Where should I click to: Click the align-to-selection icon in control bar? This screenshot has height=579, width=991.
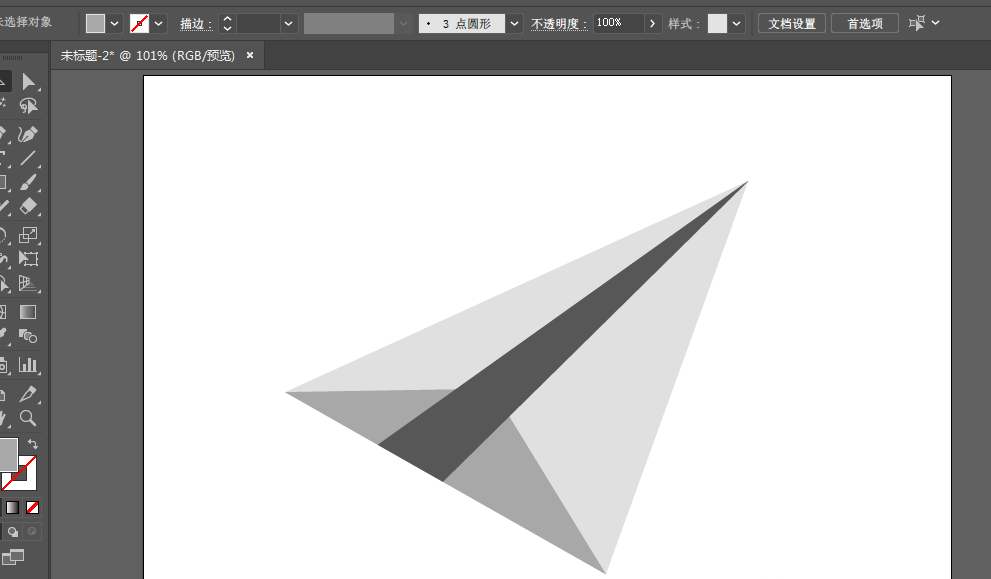click(916, 23)
